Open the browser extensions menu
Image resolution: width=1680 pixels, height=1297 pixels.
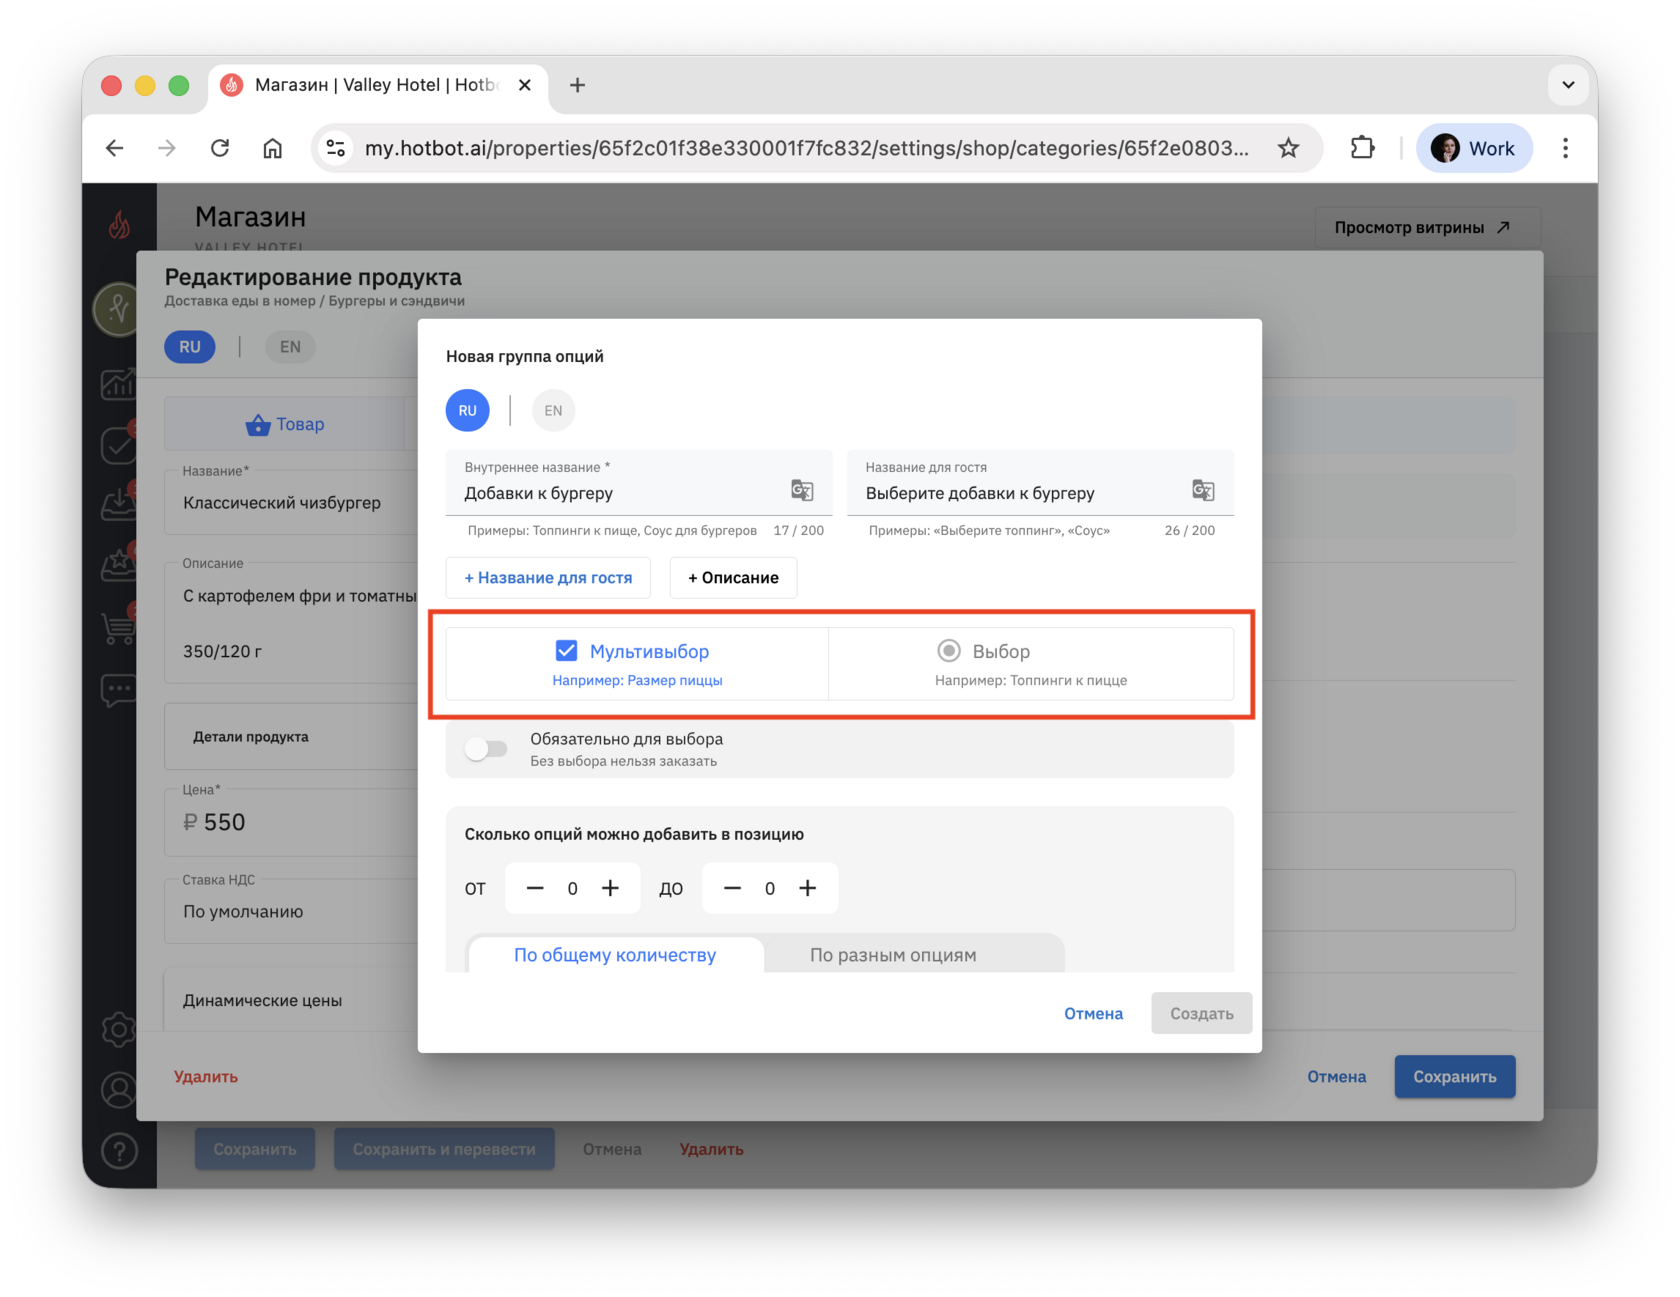[1362, 148]
